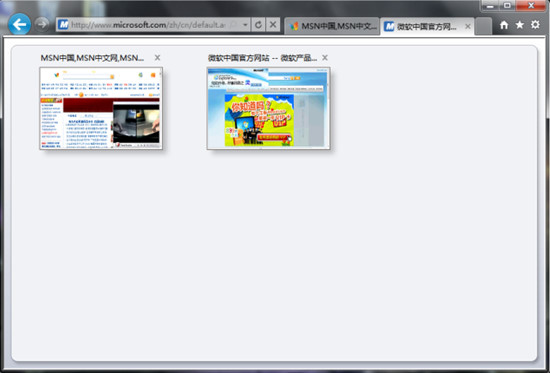Open favorites with the star icon
Image resolution: width=550 pixels, height=373 pixels.
click(x=519, y=25)
